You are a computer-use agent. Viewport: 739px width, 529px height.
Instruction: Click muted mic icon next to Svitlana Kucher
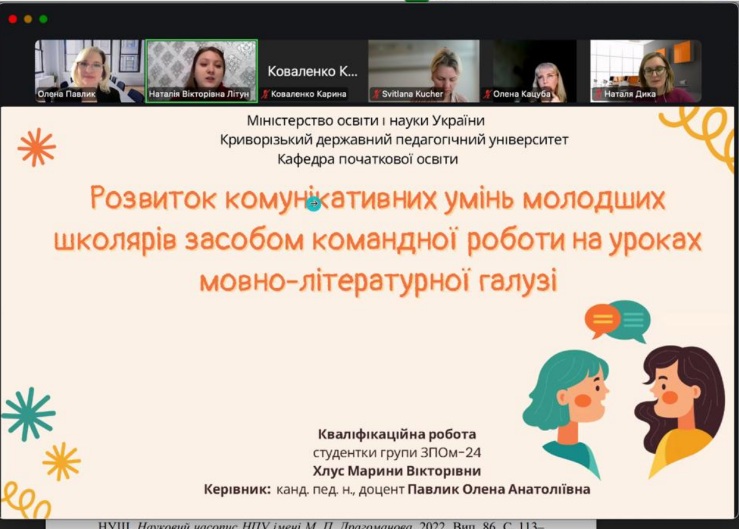[x=375, y=95]
